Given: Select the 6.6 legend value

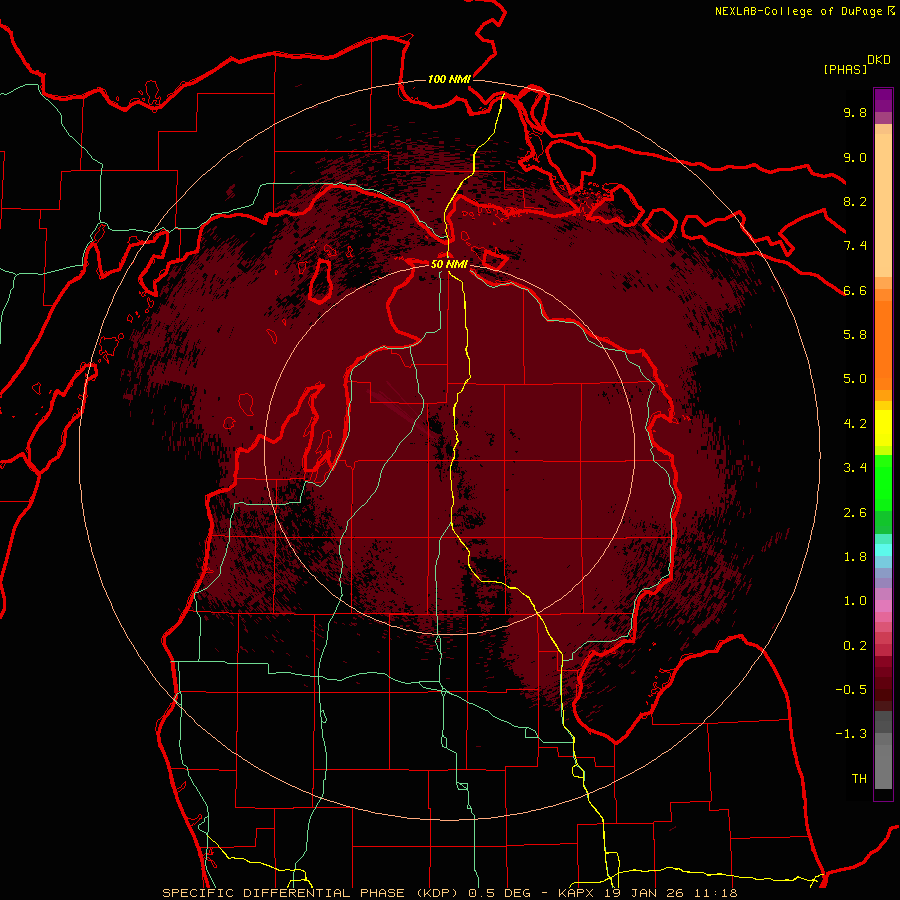Looking at the screenshot, I should point(855,290).
